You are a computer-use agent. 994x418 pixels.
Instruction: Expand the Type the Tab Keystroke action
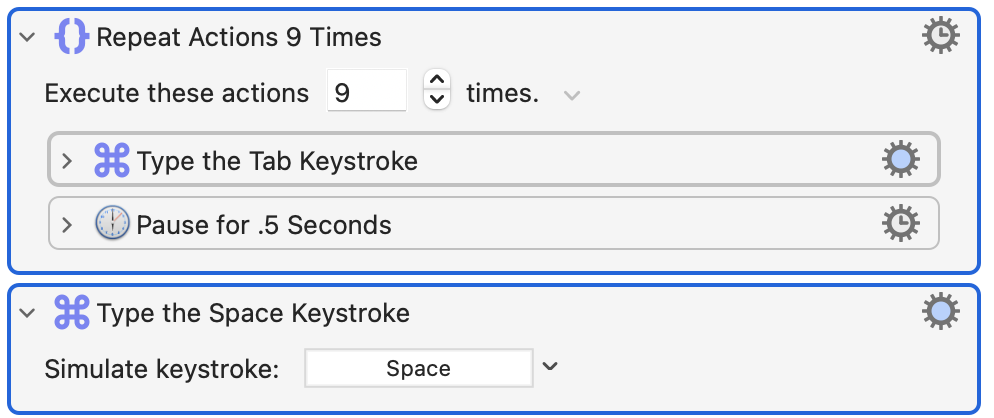point(68,161)
